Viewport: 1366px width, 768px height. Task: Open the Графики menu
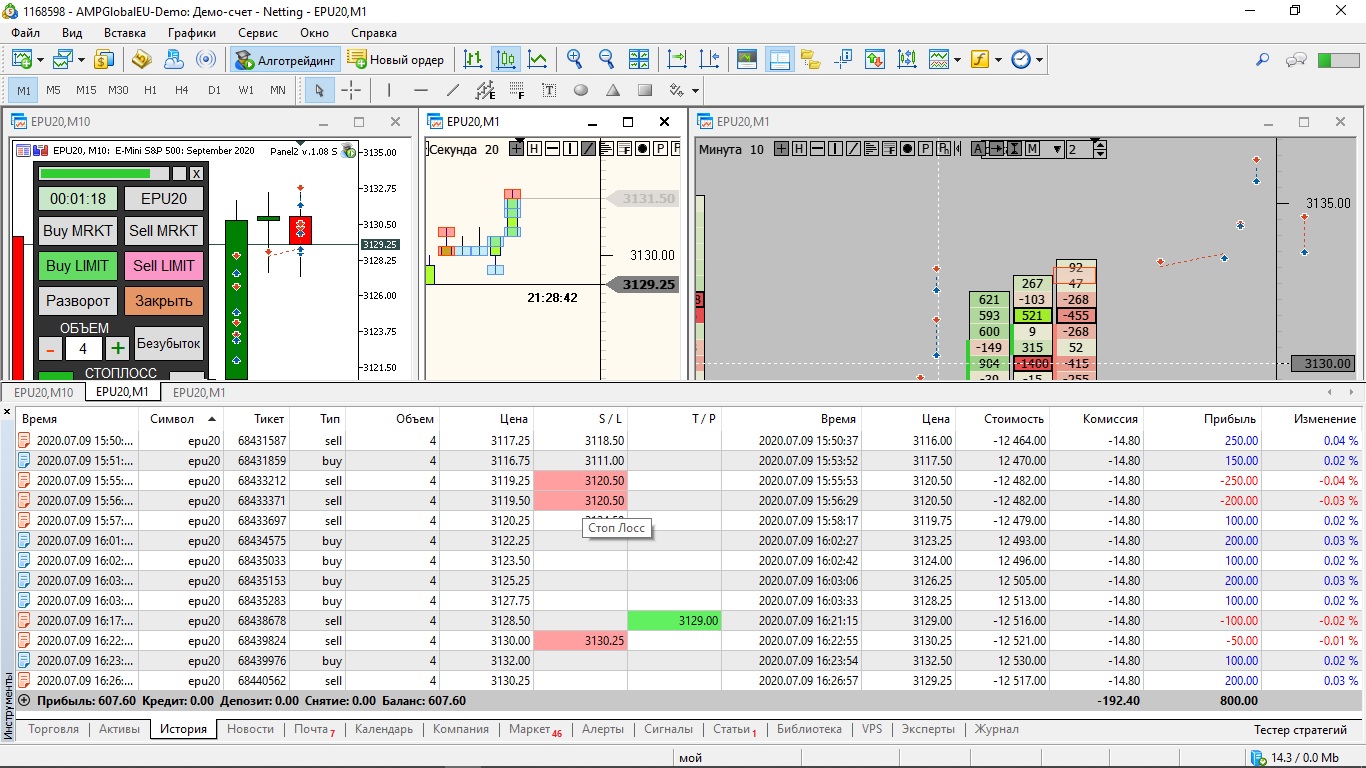point(192,33)
